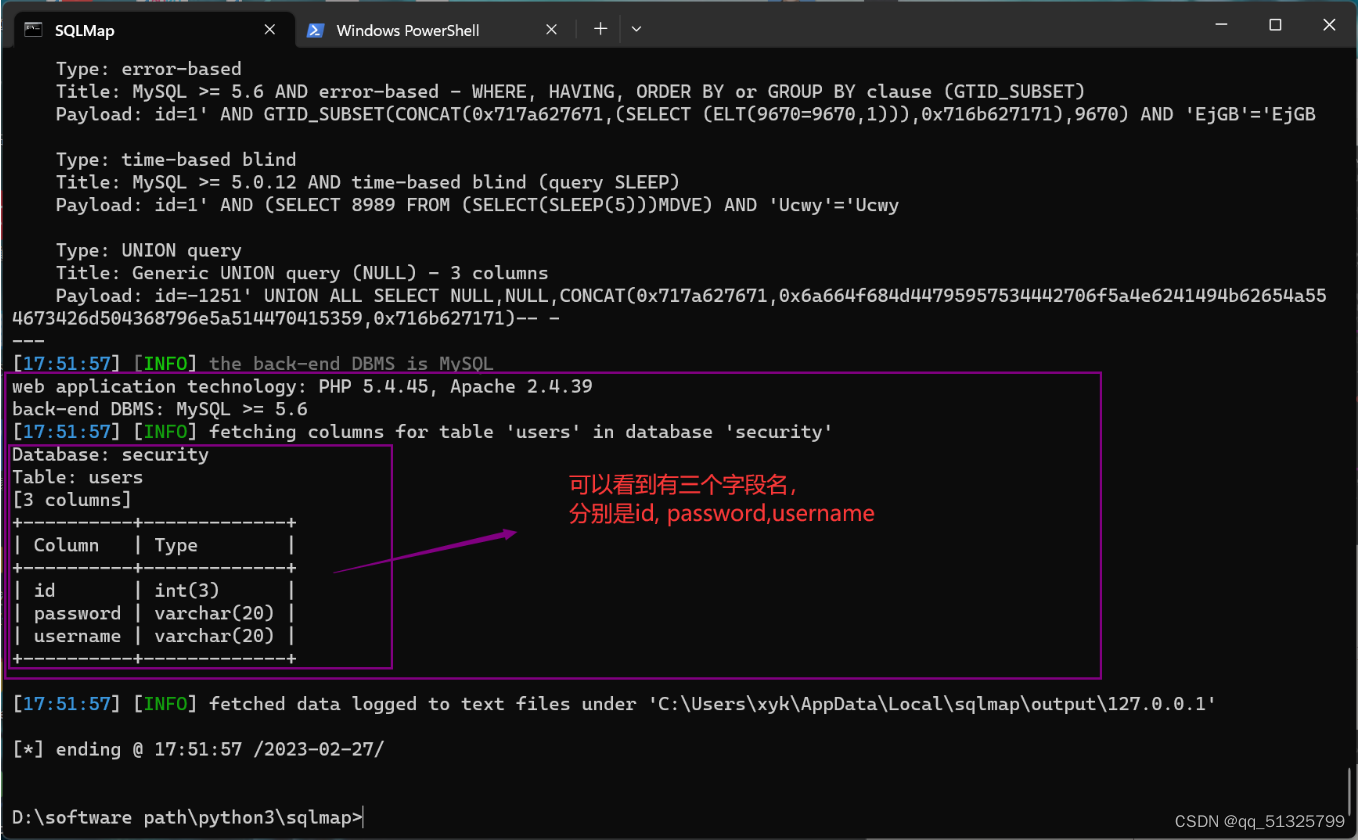Image resolution: width=1361 pixels, height=840 pixels.
Task: Open a new terminal tab
Action: [x=600, y=29]
